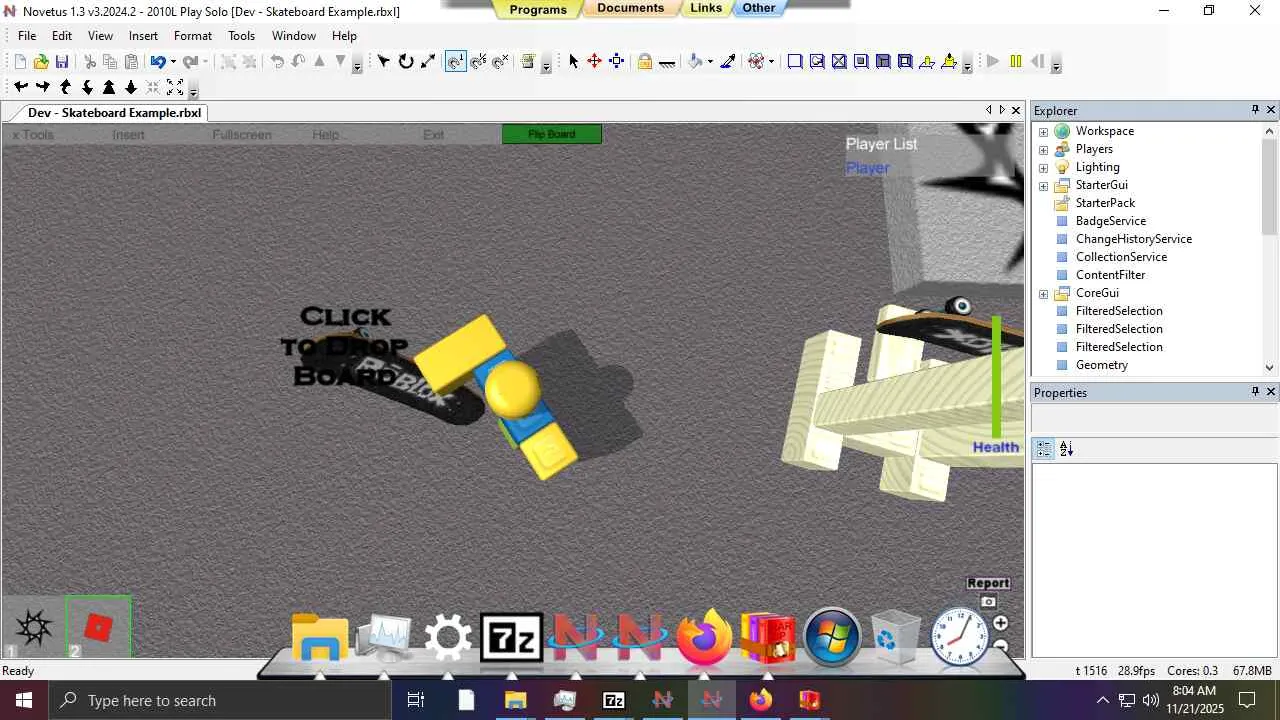Screen dimensions: 1280x720
Task: Open the camera toolbar overflow options arrow
Action: tap(193, 89)
